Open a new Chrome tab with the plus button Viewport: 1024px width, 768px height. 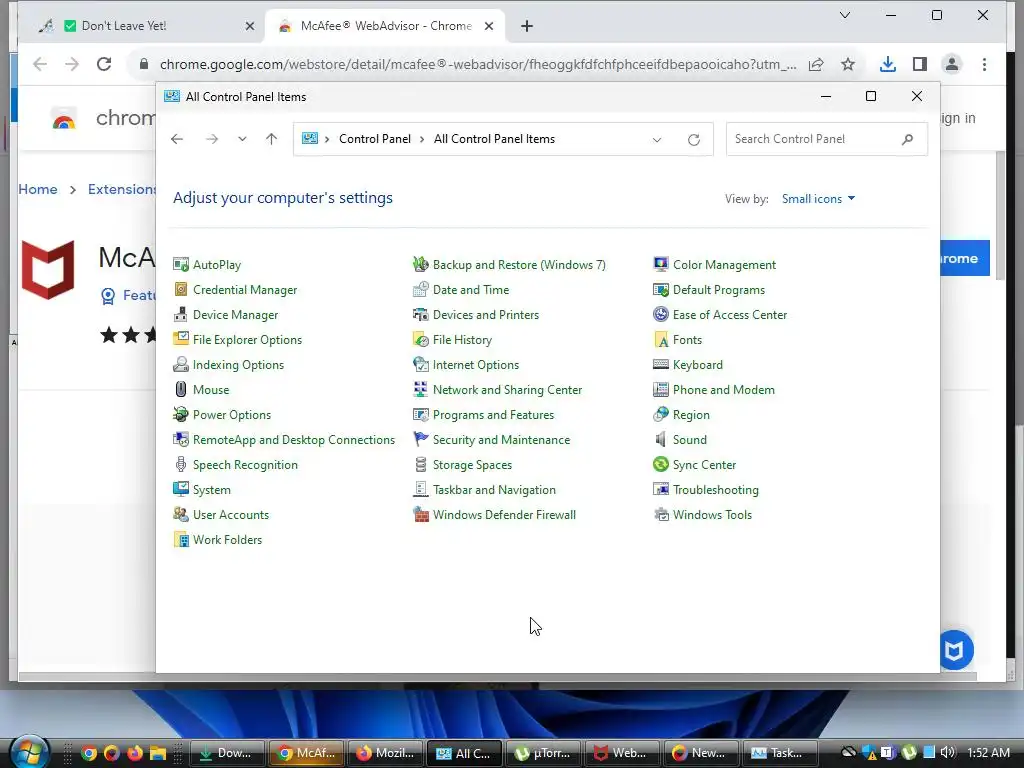pos(527,26)
